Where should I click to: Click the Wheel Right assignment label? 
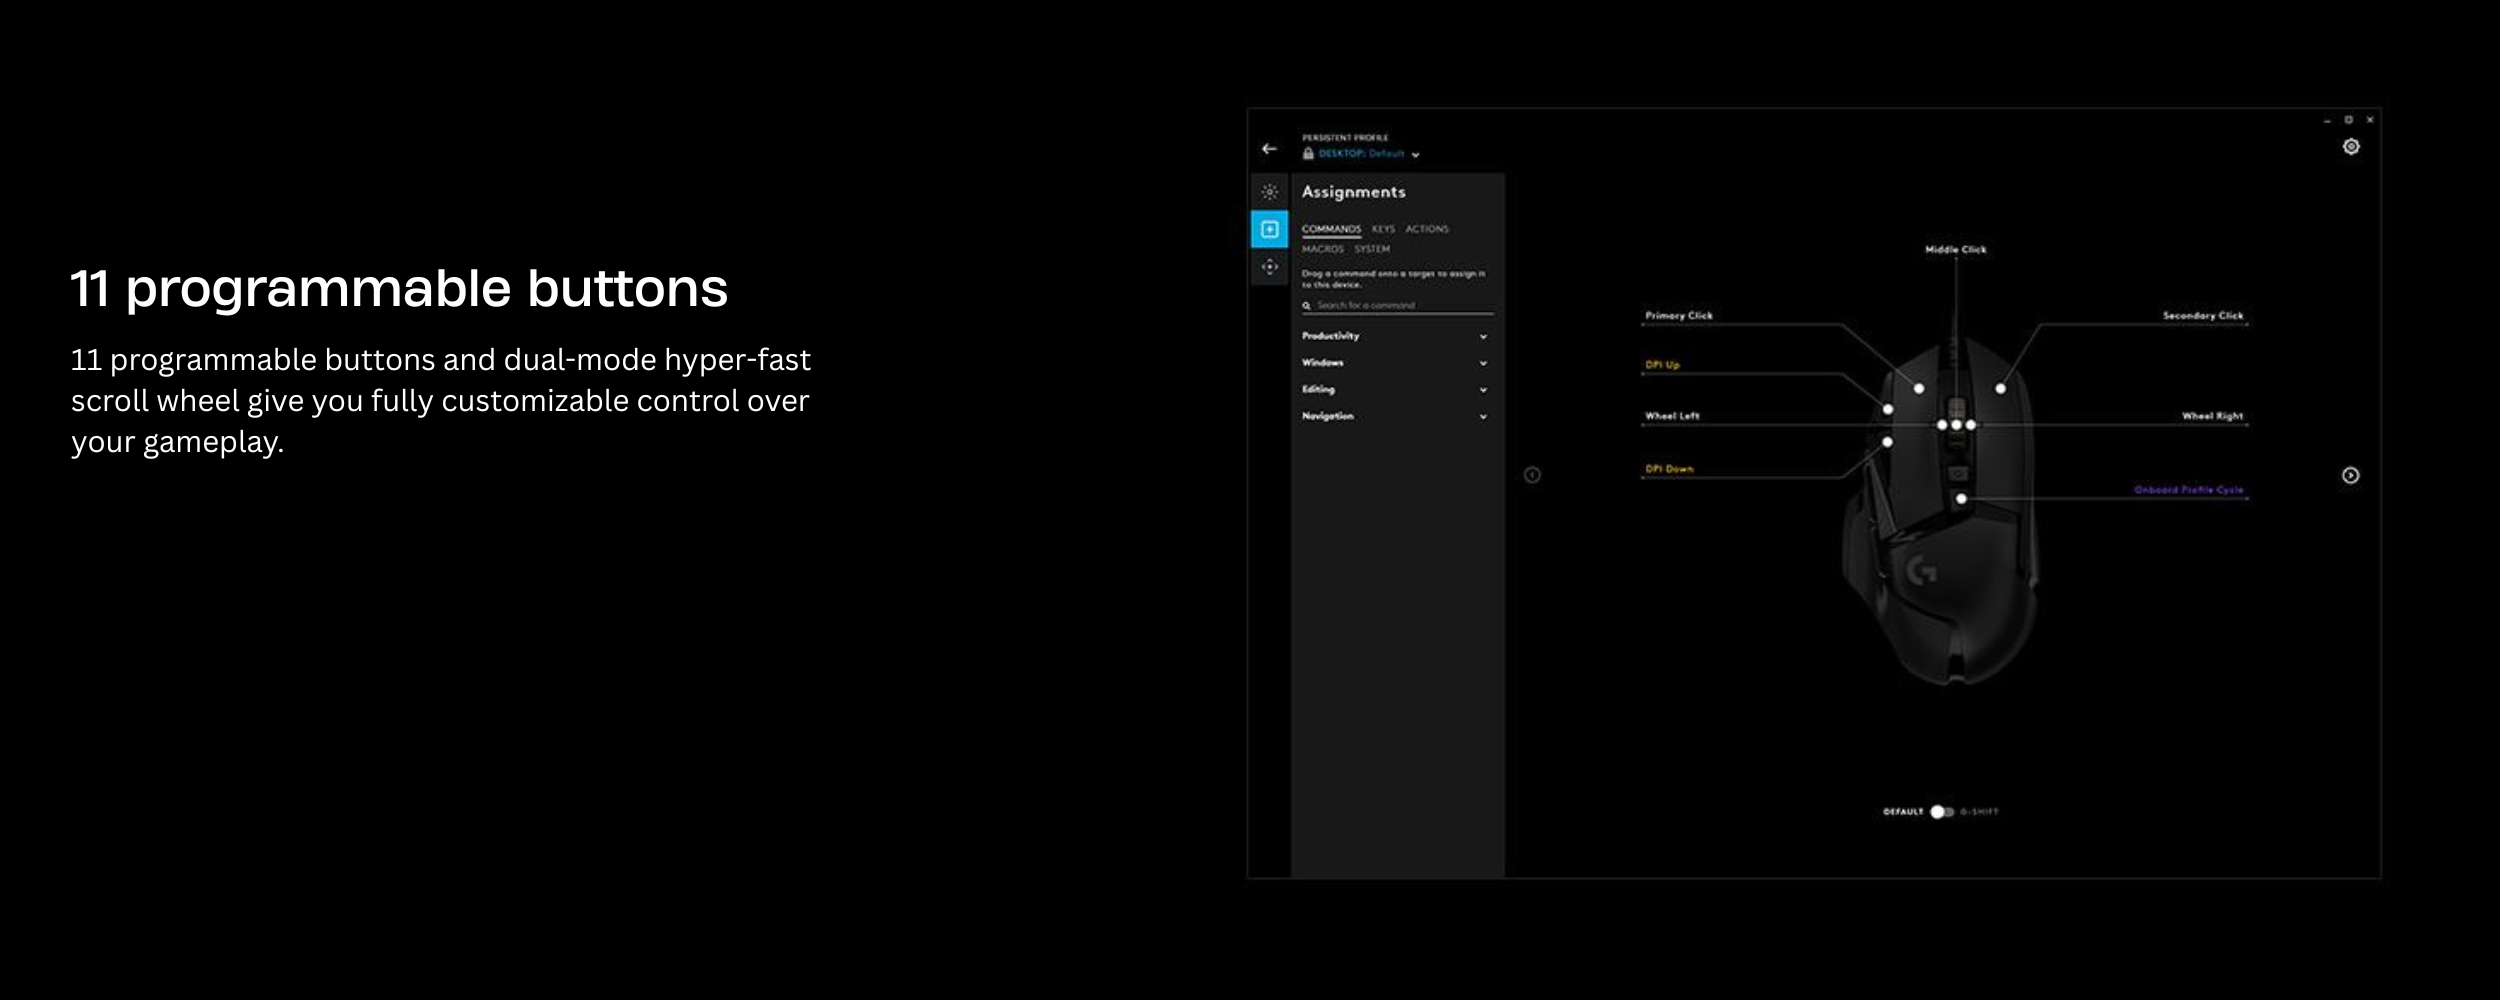click(2212, 416)
